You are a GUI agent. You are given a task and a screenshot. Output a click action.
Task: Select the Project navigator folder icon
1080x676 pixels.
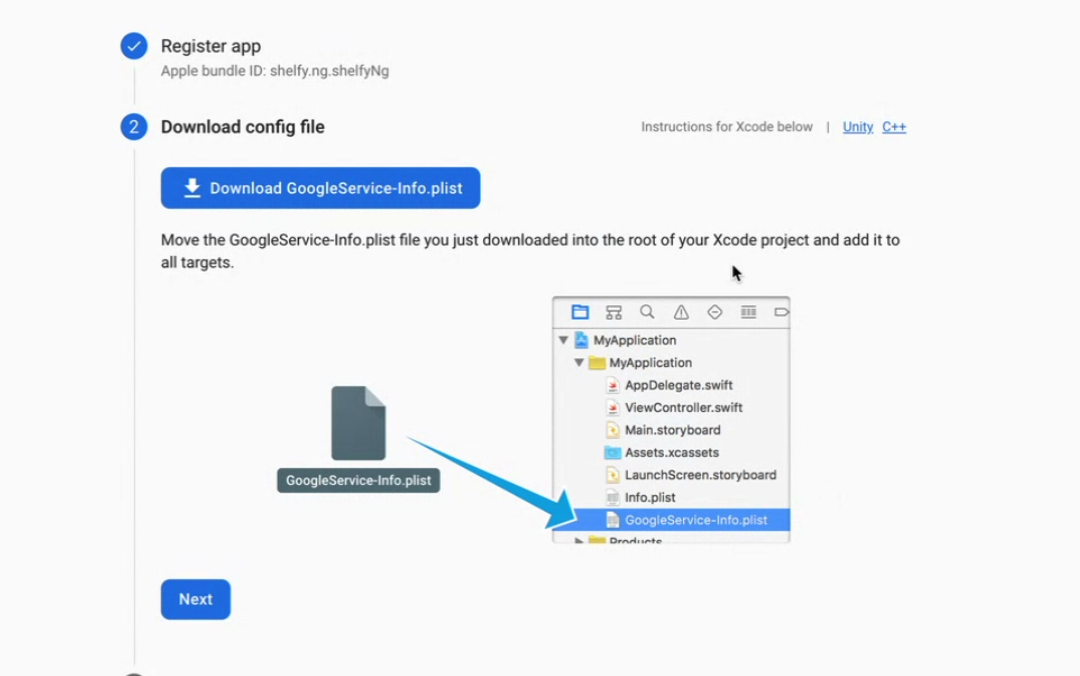point(580,312)
